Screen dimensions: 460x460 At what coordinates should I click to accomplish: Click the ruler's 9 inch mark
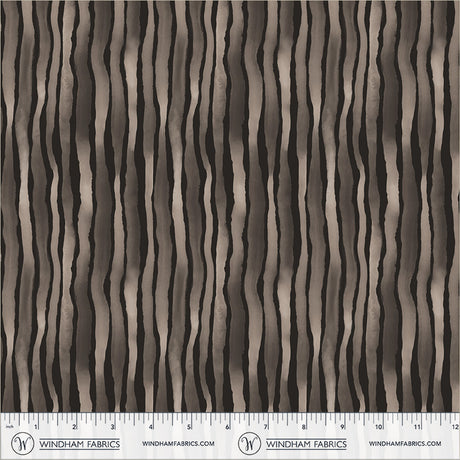[x=342, y=427]
